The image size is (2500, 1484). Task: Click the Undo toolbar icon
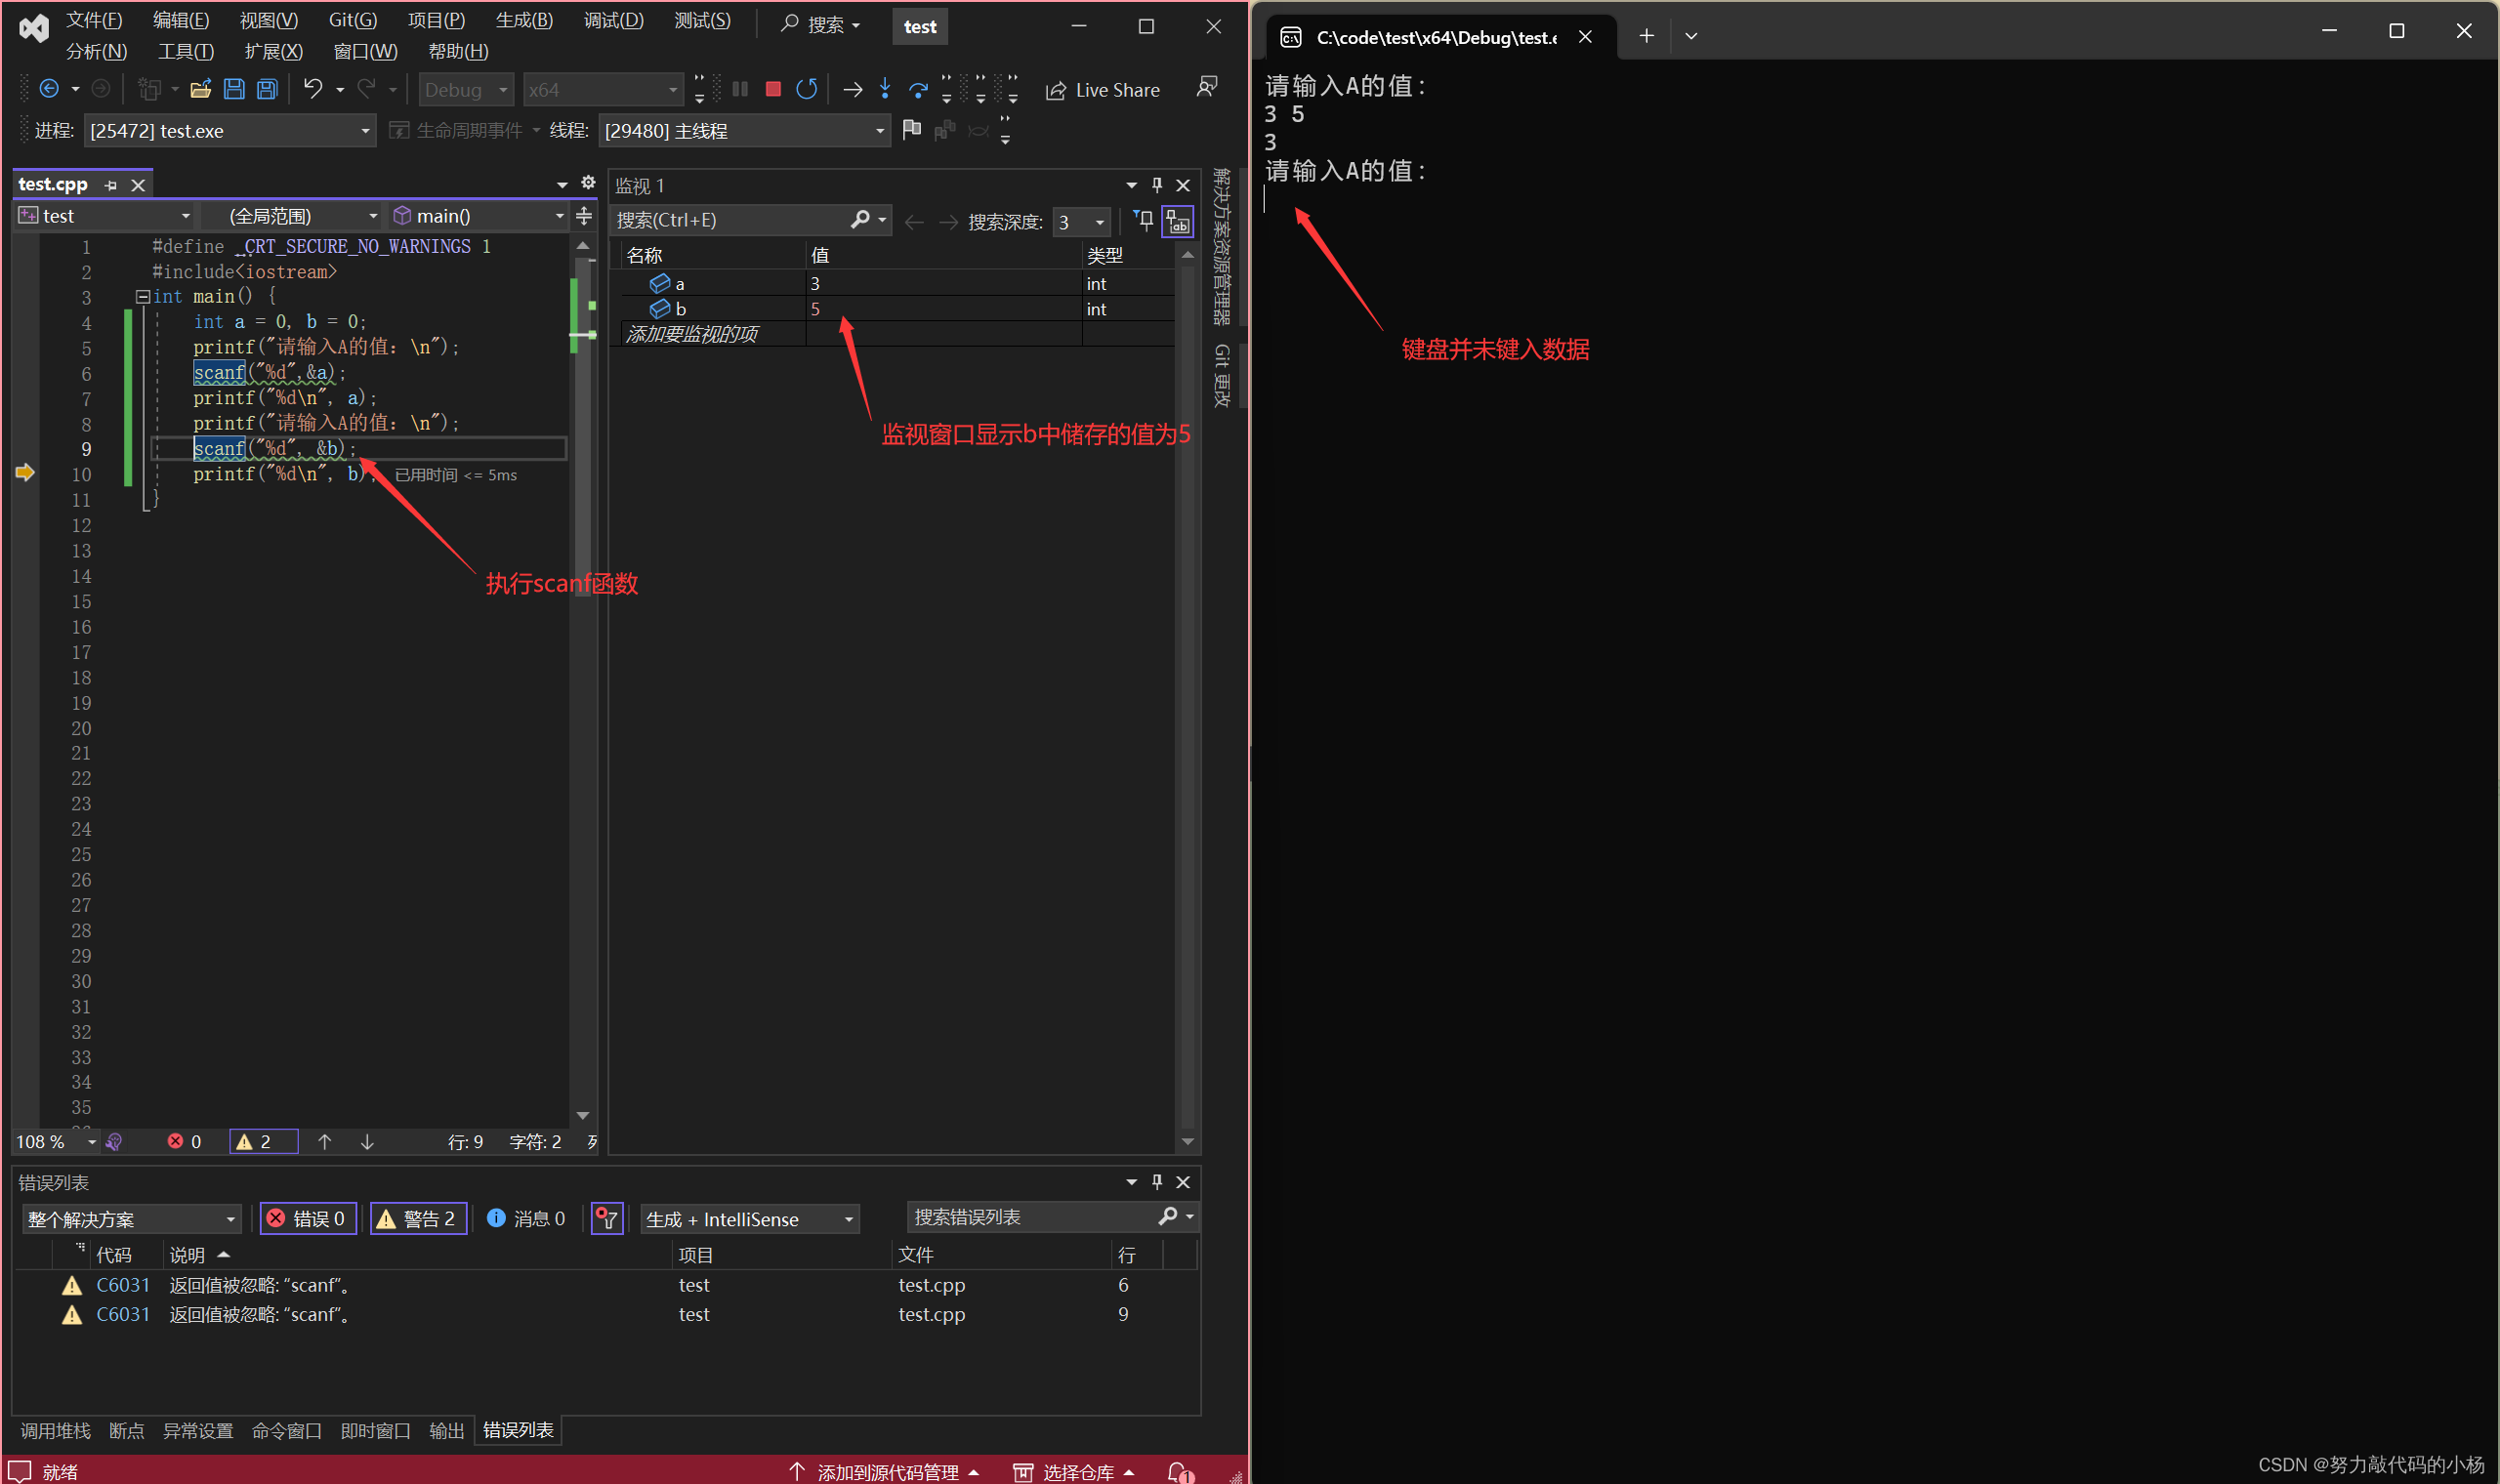pos(312,89)
